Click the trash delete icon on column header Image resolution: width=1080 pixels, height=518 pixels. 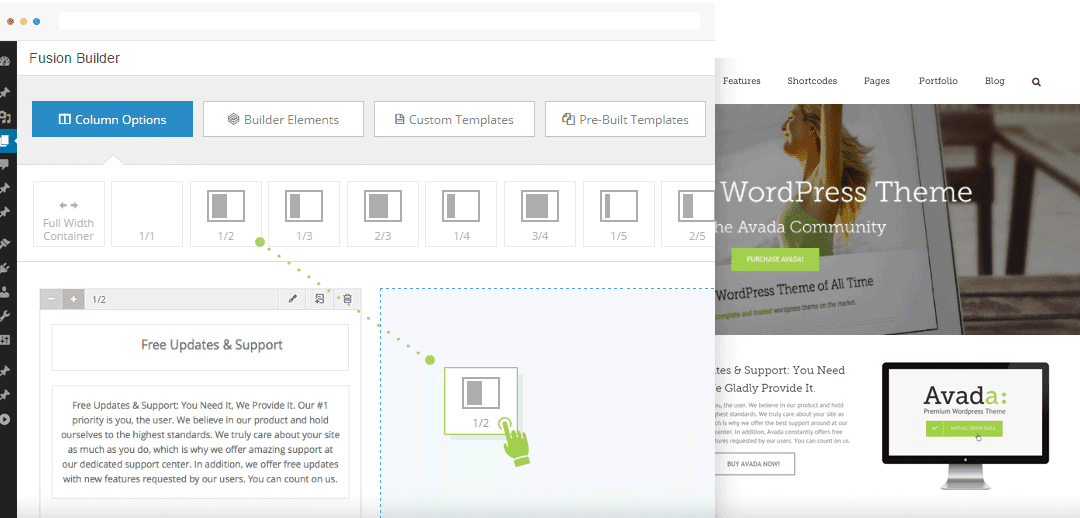coord(347,299)
